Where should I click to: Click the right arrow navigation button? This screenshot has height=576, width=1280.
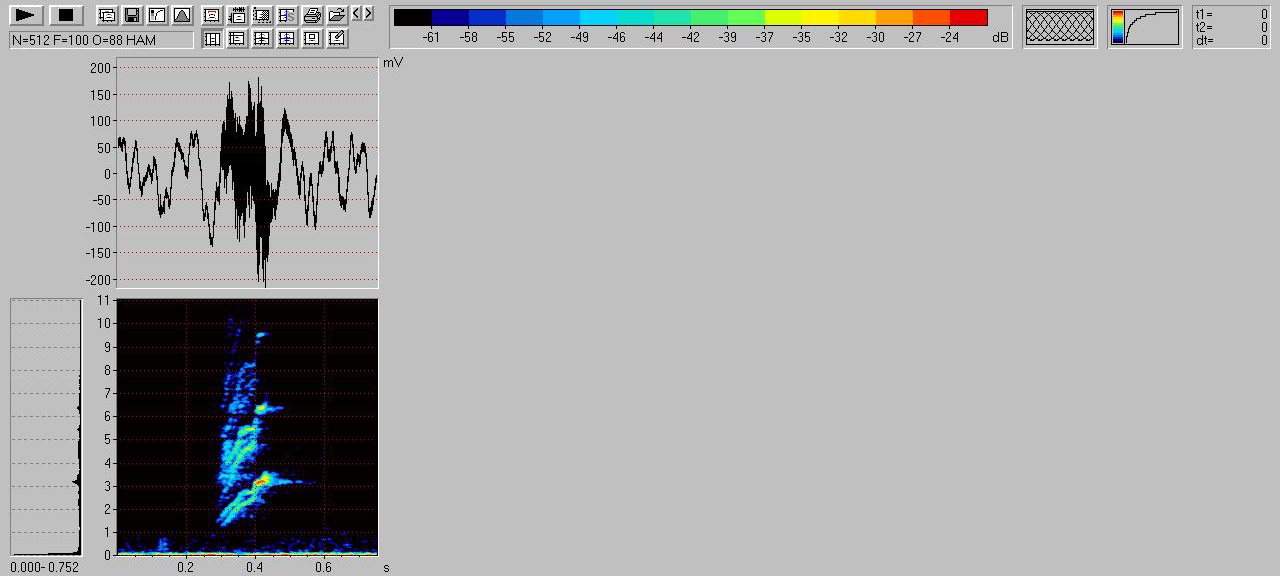[368, 14]
